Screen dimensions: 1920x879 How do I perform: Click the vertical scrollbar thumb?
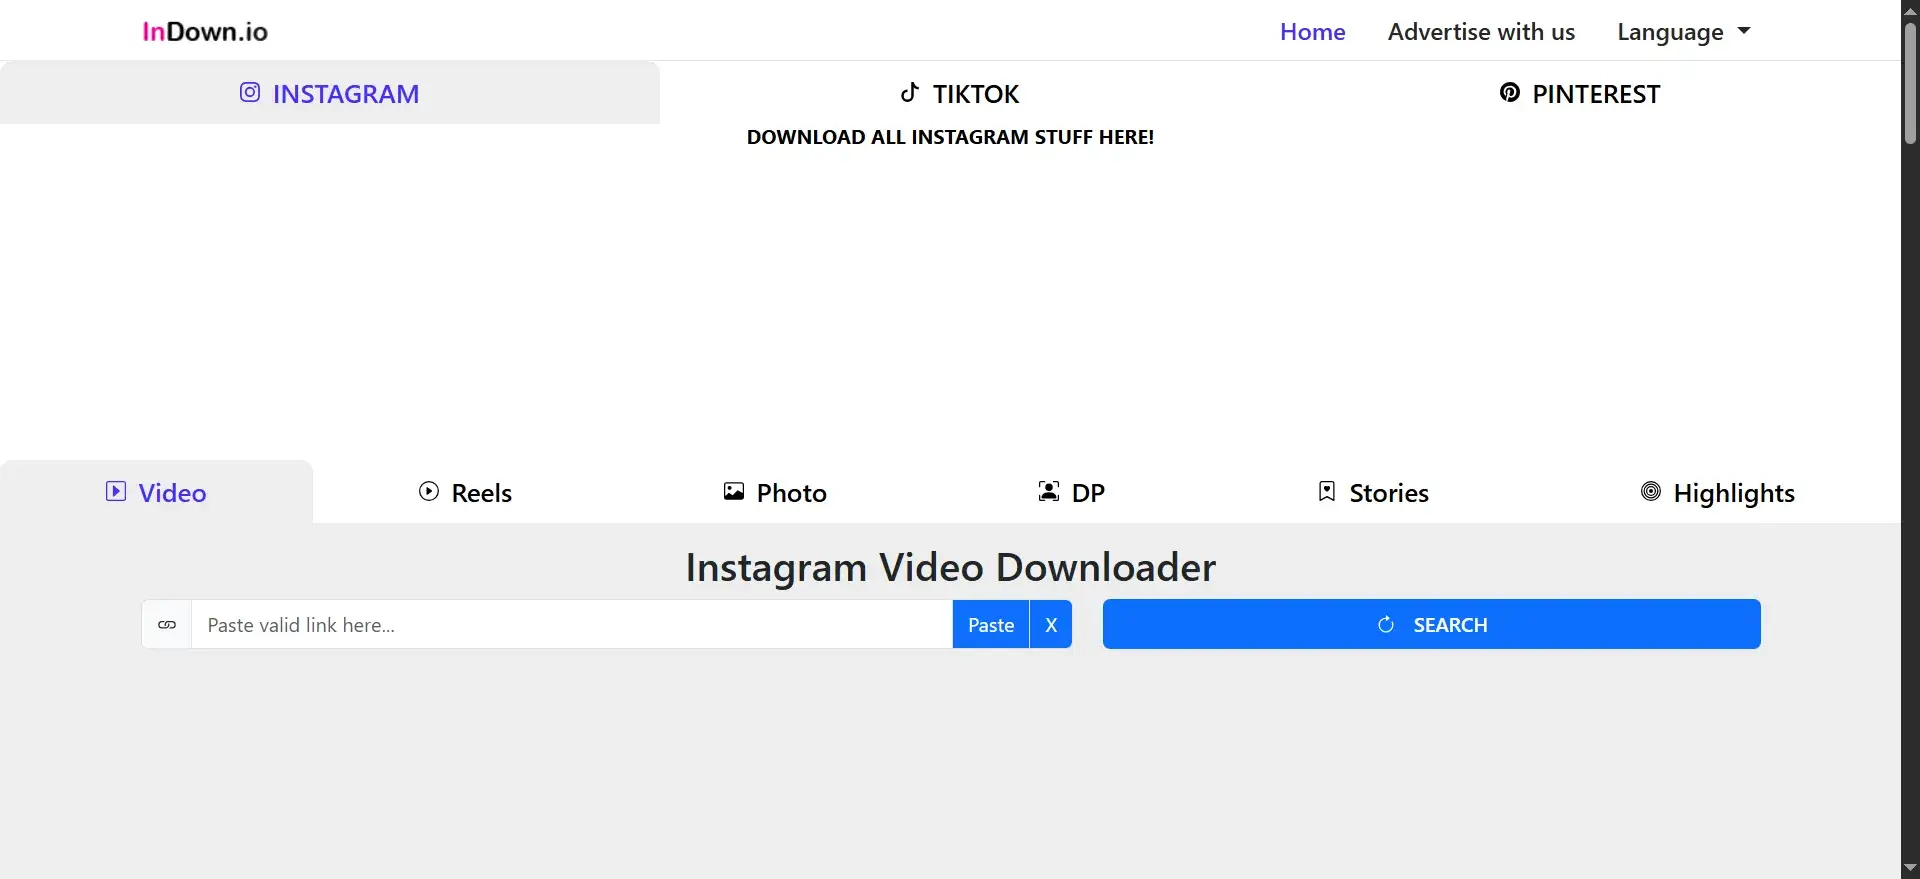pyautogui.click(x=1910, y=83)
